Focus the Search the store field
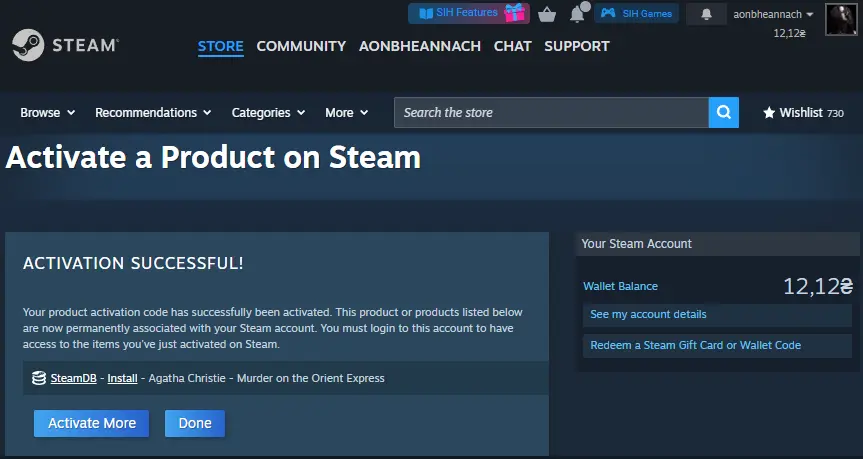This screenshot has width=863, height=459. [x=551, y=112]
